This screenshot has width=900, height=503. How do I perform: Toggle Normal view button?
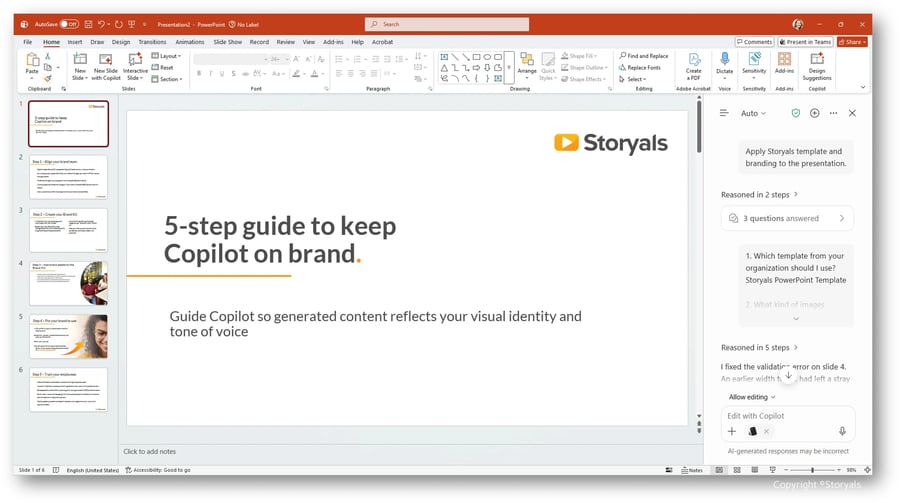point(719,470)
